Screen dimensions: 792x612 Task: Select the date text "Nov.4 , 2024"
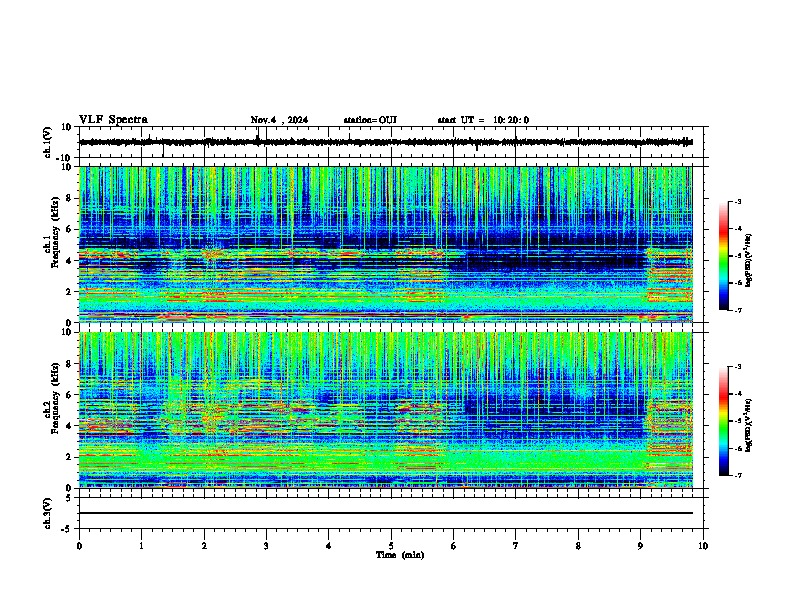click(x=279, y=120)
